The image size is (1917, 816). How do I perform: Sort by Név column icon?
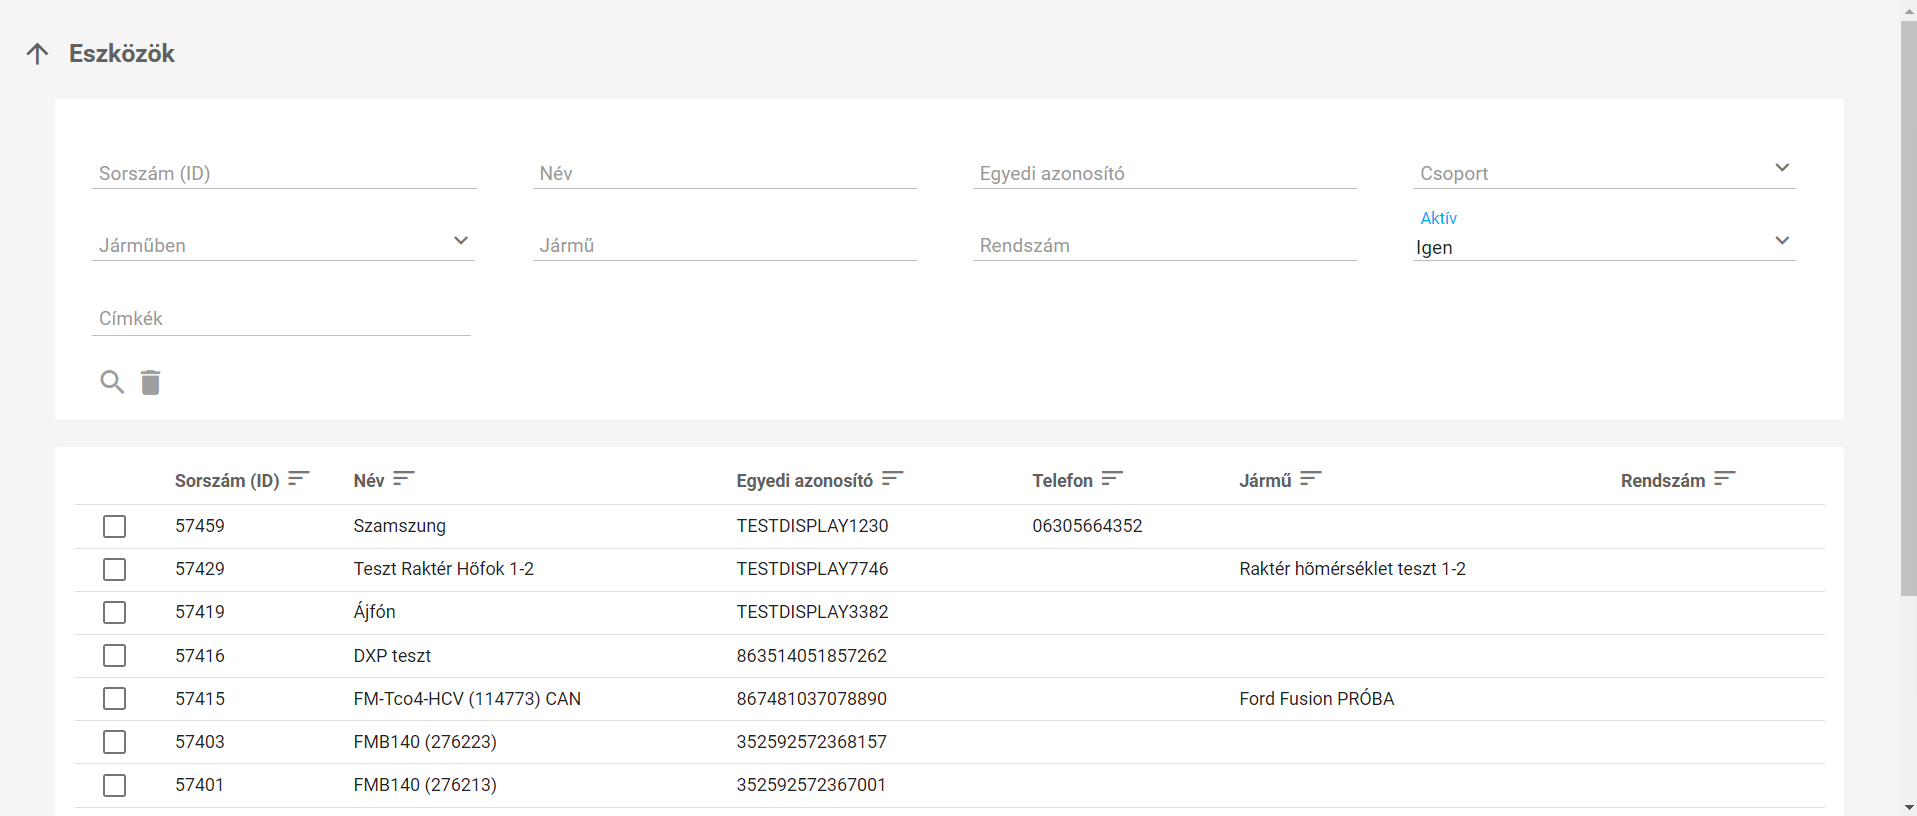404,479
